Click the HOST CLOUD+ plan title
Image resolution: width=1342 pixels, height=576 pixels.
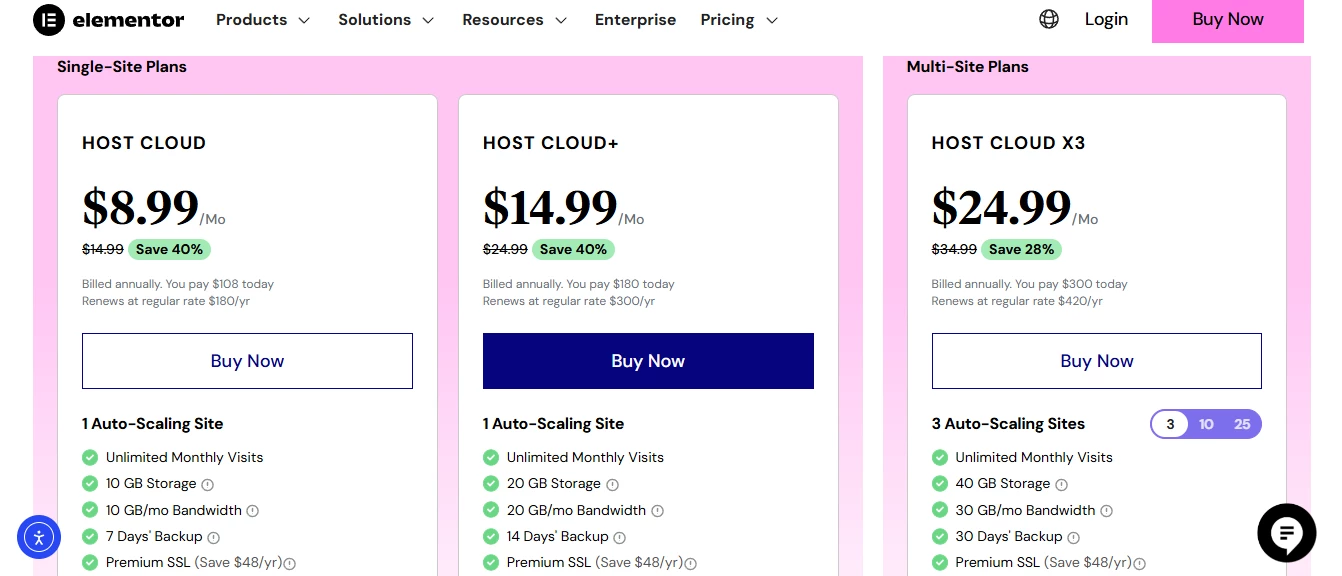pyautogui.click(x=551, y=143)
